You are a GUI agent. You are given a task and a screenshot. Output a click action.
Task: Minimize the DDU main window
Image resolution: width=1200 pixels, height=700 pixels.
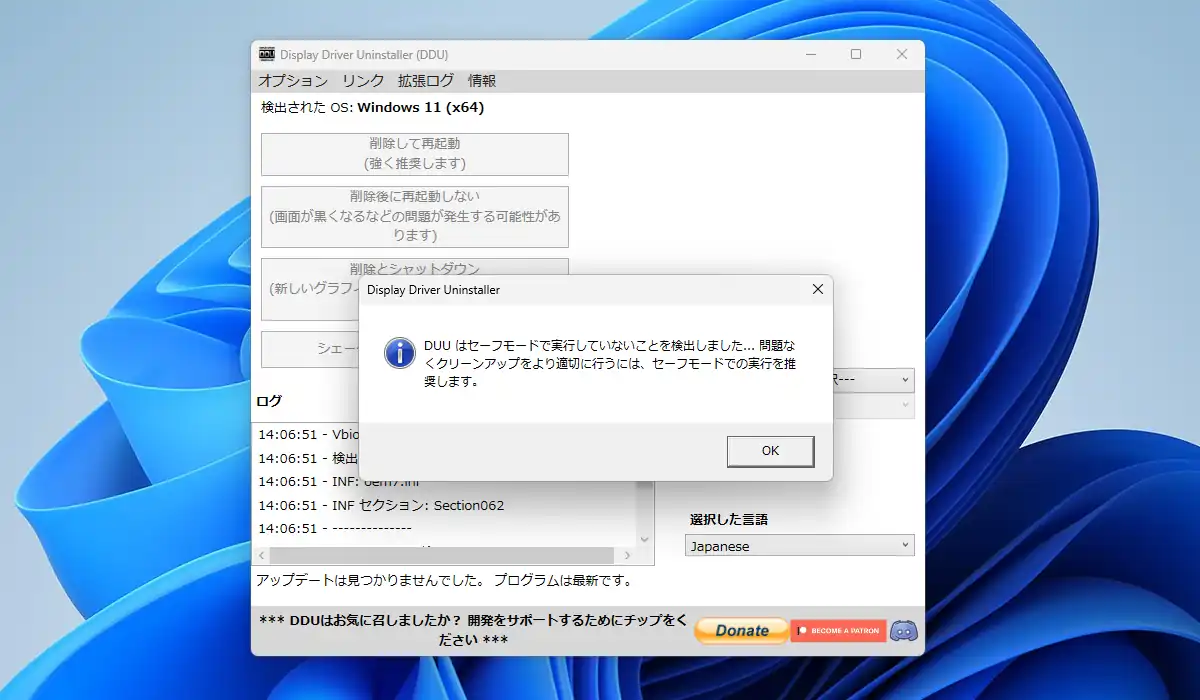pos(809,54)
